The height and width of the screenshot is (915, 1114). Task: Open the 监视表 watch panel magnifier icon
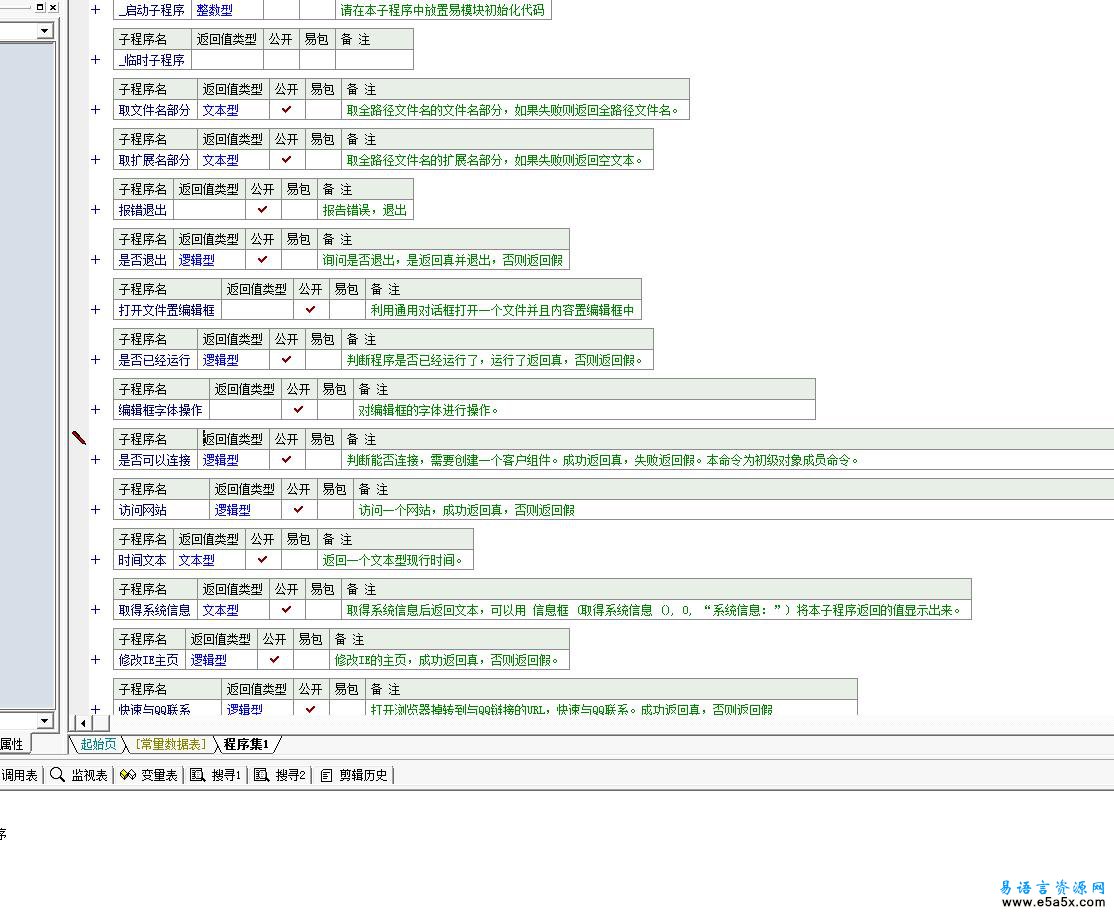58,775
